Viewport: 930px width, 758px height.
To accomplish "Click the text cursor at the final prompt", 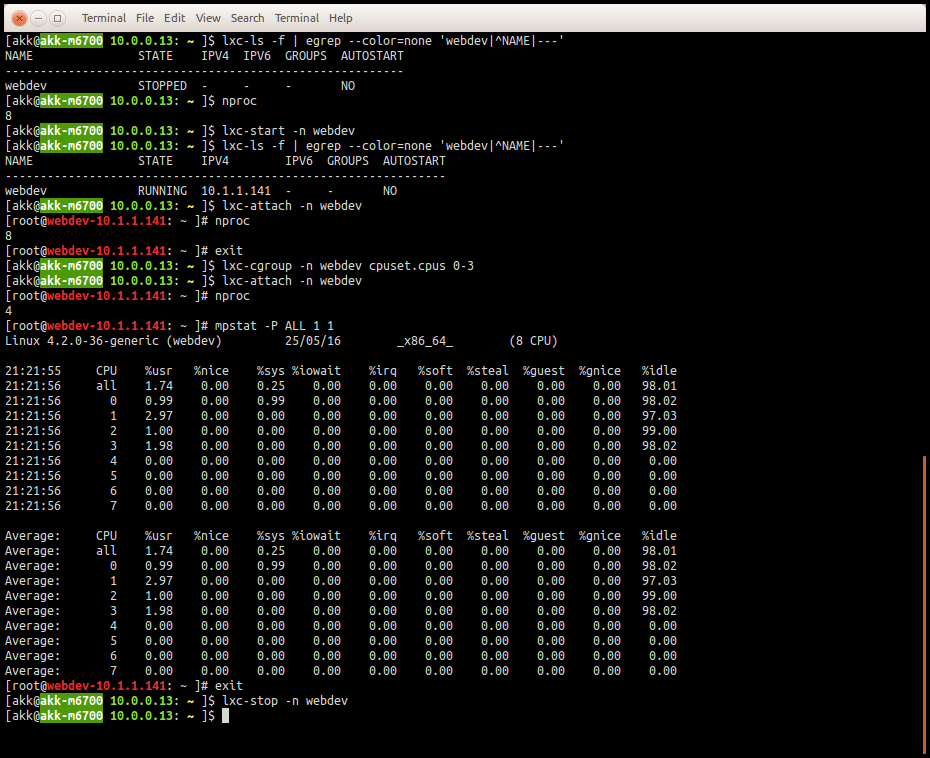I will (x=225, y=715).
